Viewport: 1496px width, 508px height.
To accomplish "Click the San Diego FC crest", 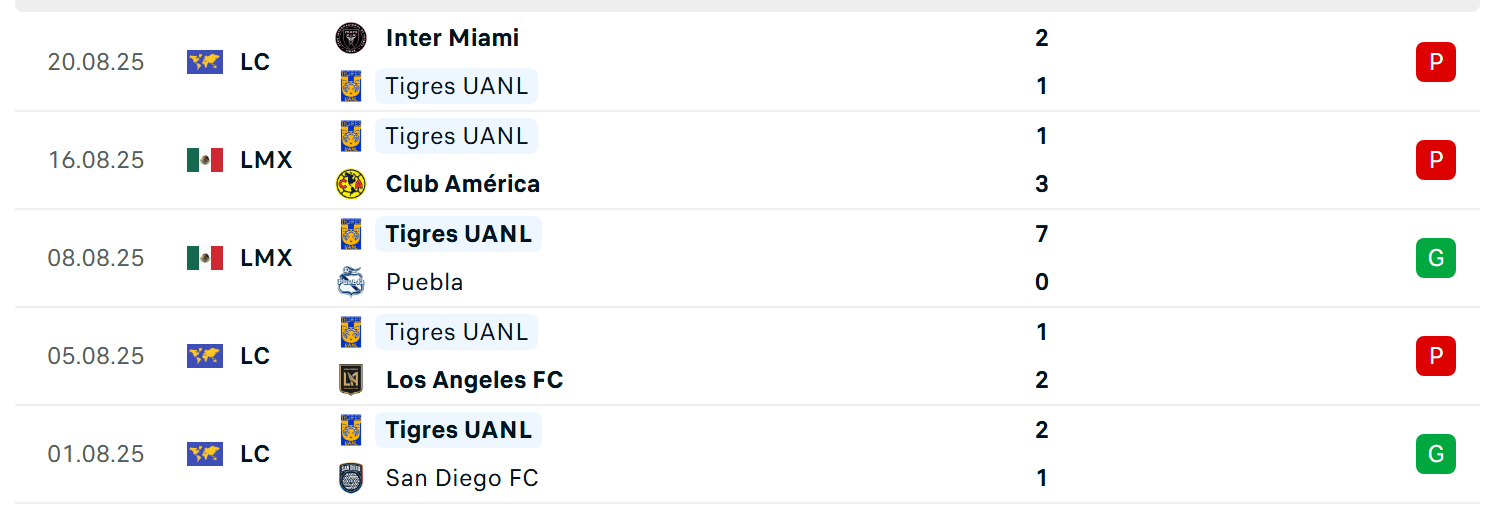I will coord(350,478).
